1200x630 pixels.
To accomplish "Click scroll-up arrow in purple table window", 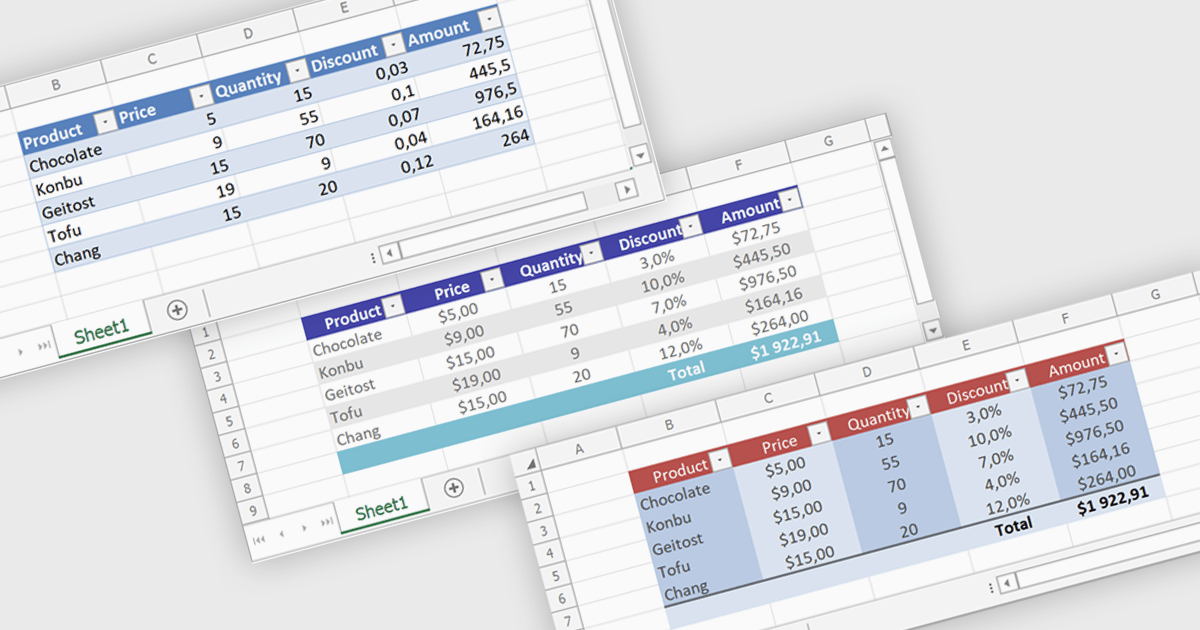I will pyautogui.click(x=884, y=150).
